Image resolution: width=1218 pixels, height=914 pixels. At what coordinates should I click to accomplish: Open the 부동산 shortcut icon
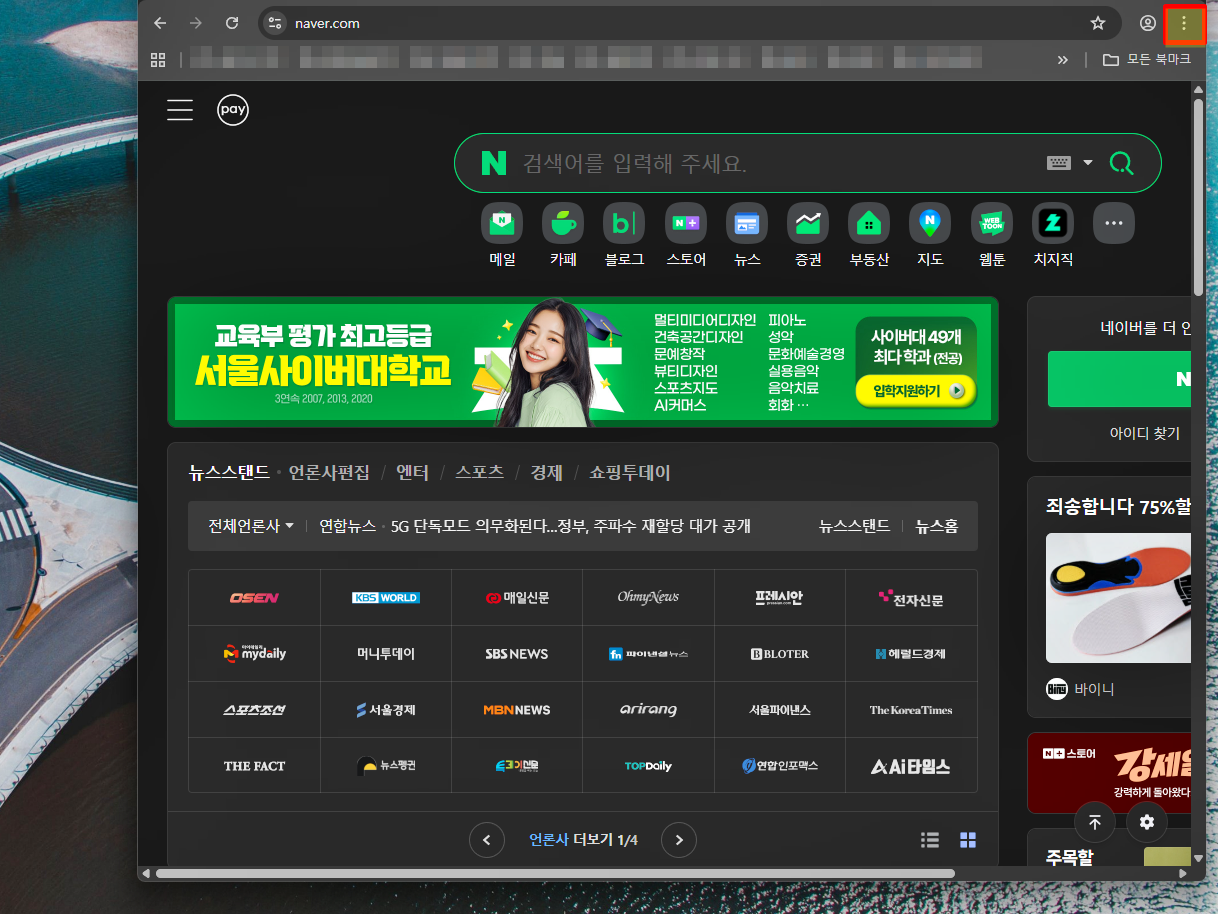[x=869, y=223]
